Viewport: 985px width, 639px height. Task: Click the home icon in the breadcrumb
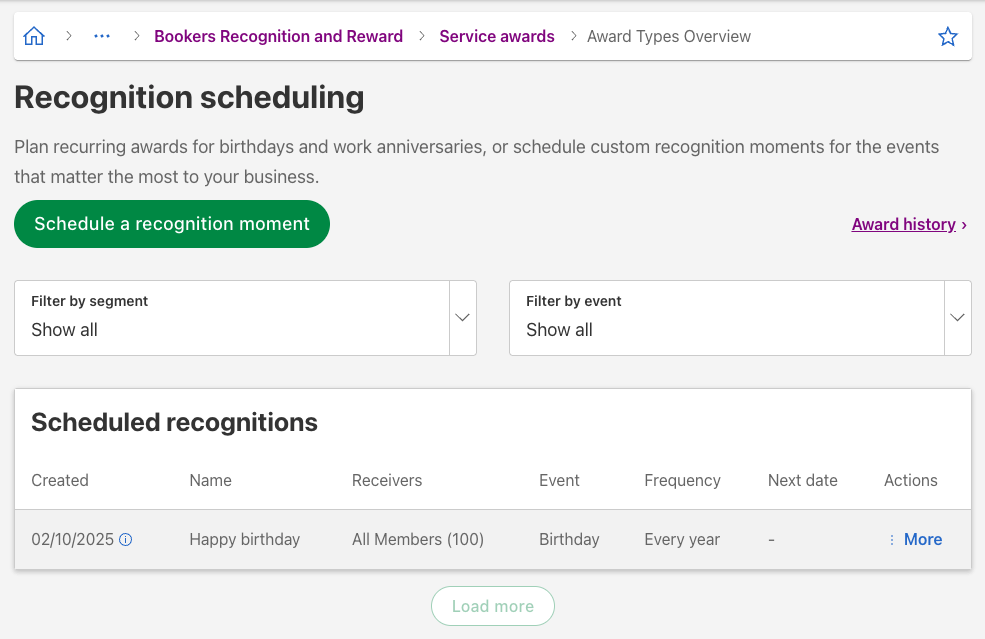click(x=34, y=35)
